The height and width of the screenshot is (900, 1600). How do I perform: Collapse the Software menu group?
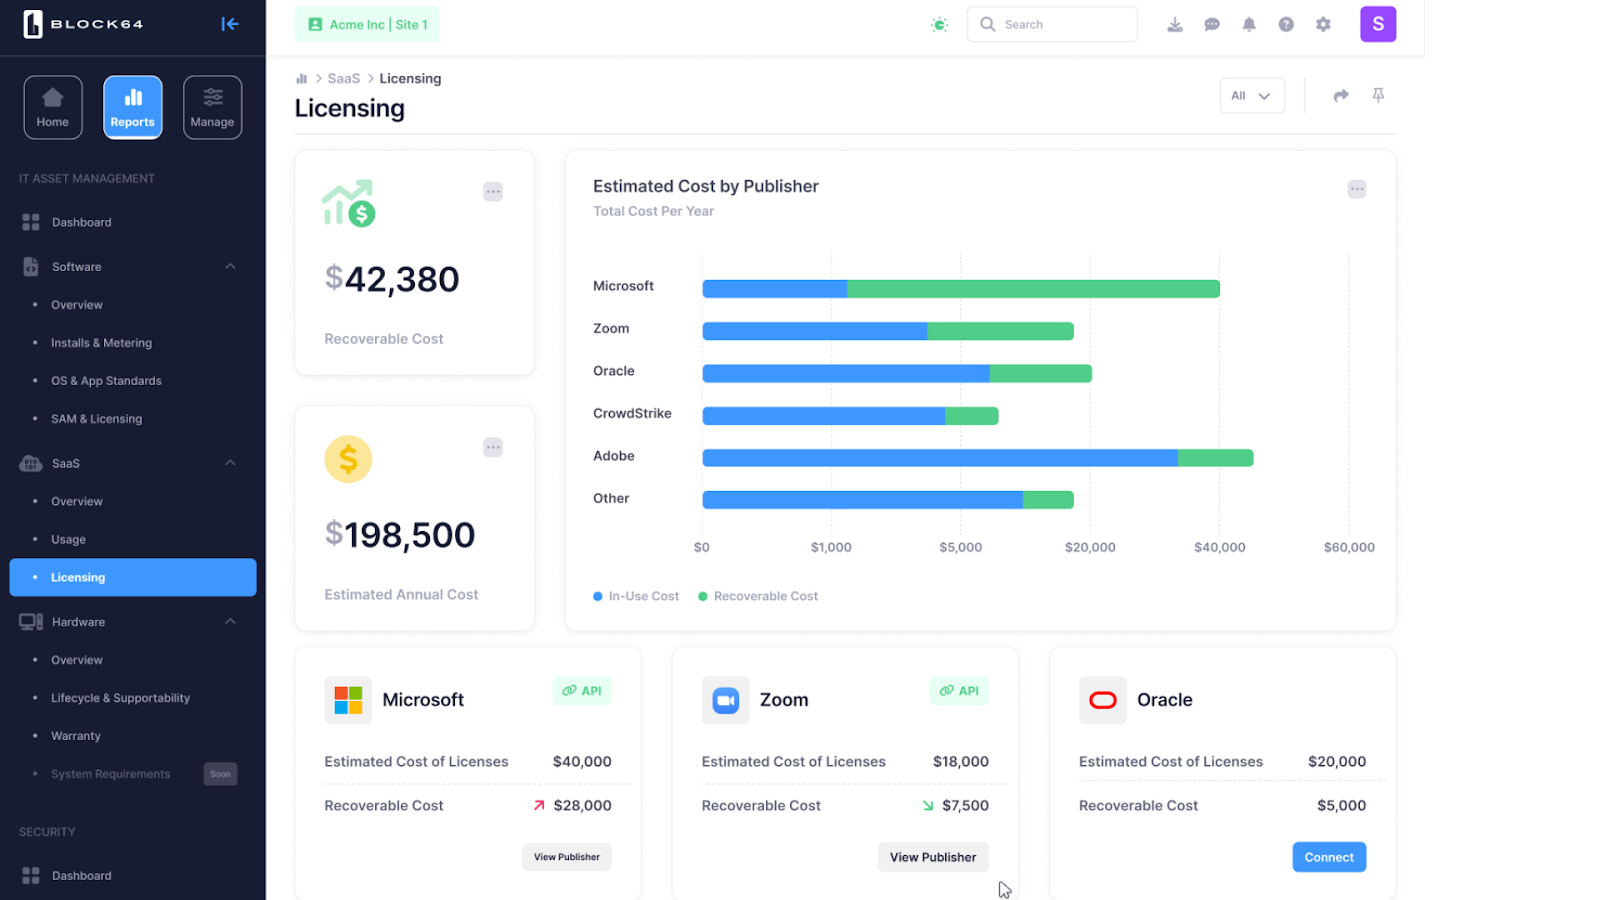click(230, 266)
